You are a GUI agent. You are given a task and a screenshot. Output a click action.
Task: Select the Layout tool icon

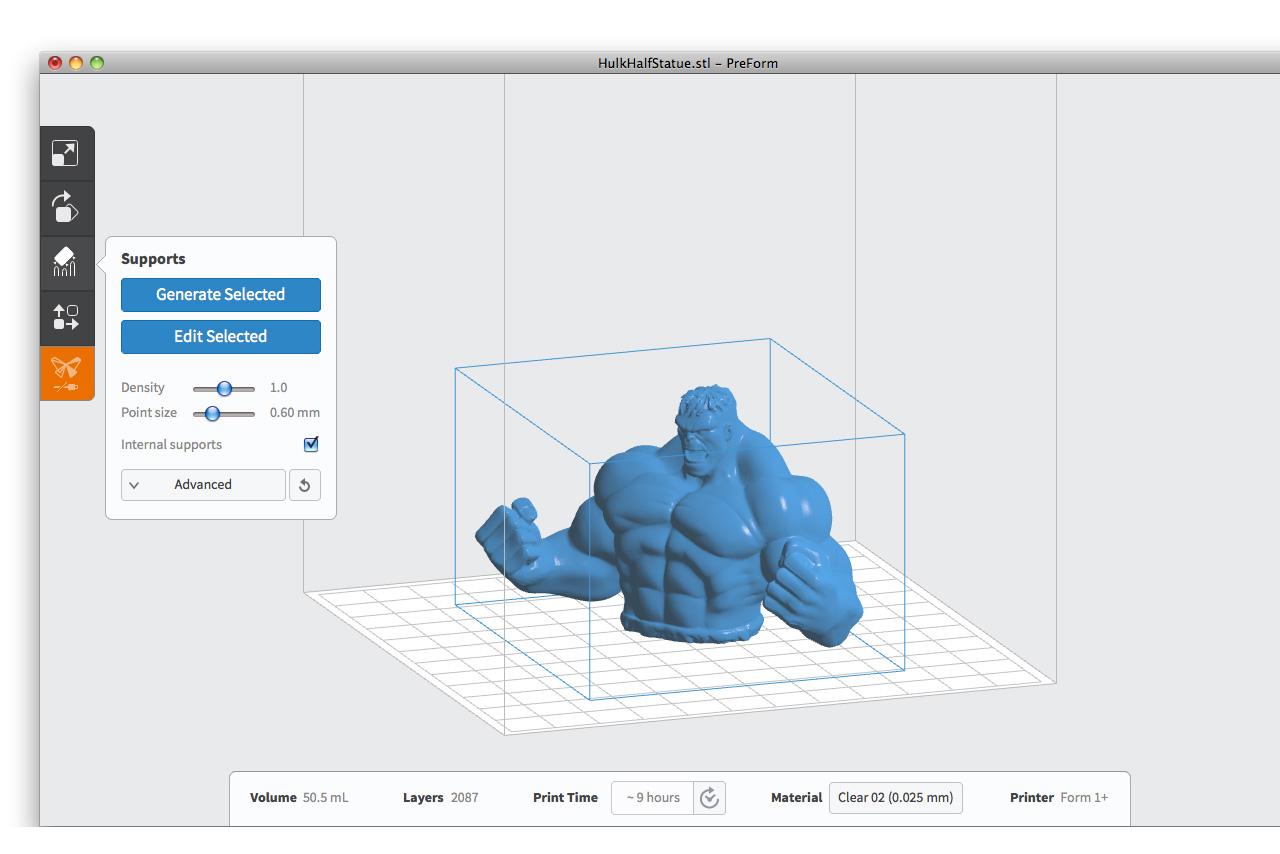point(65,318)
